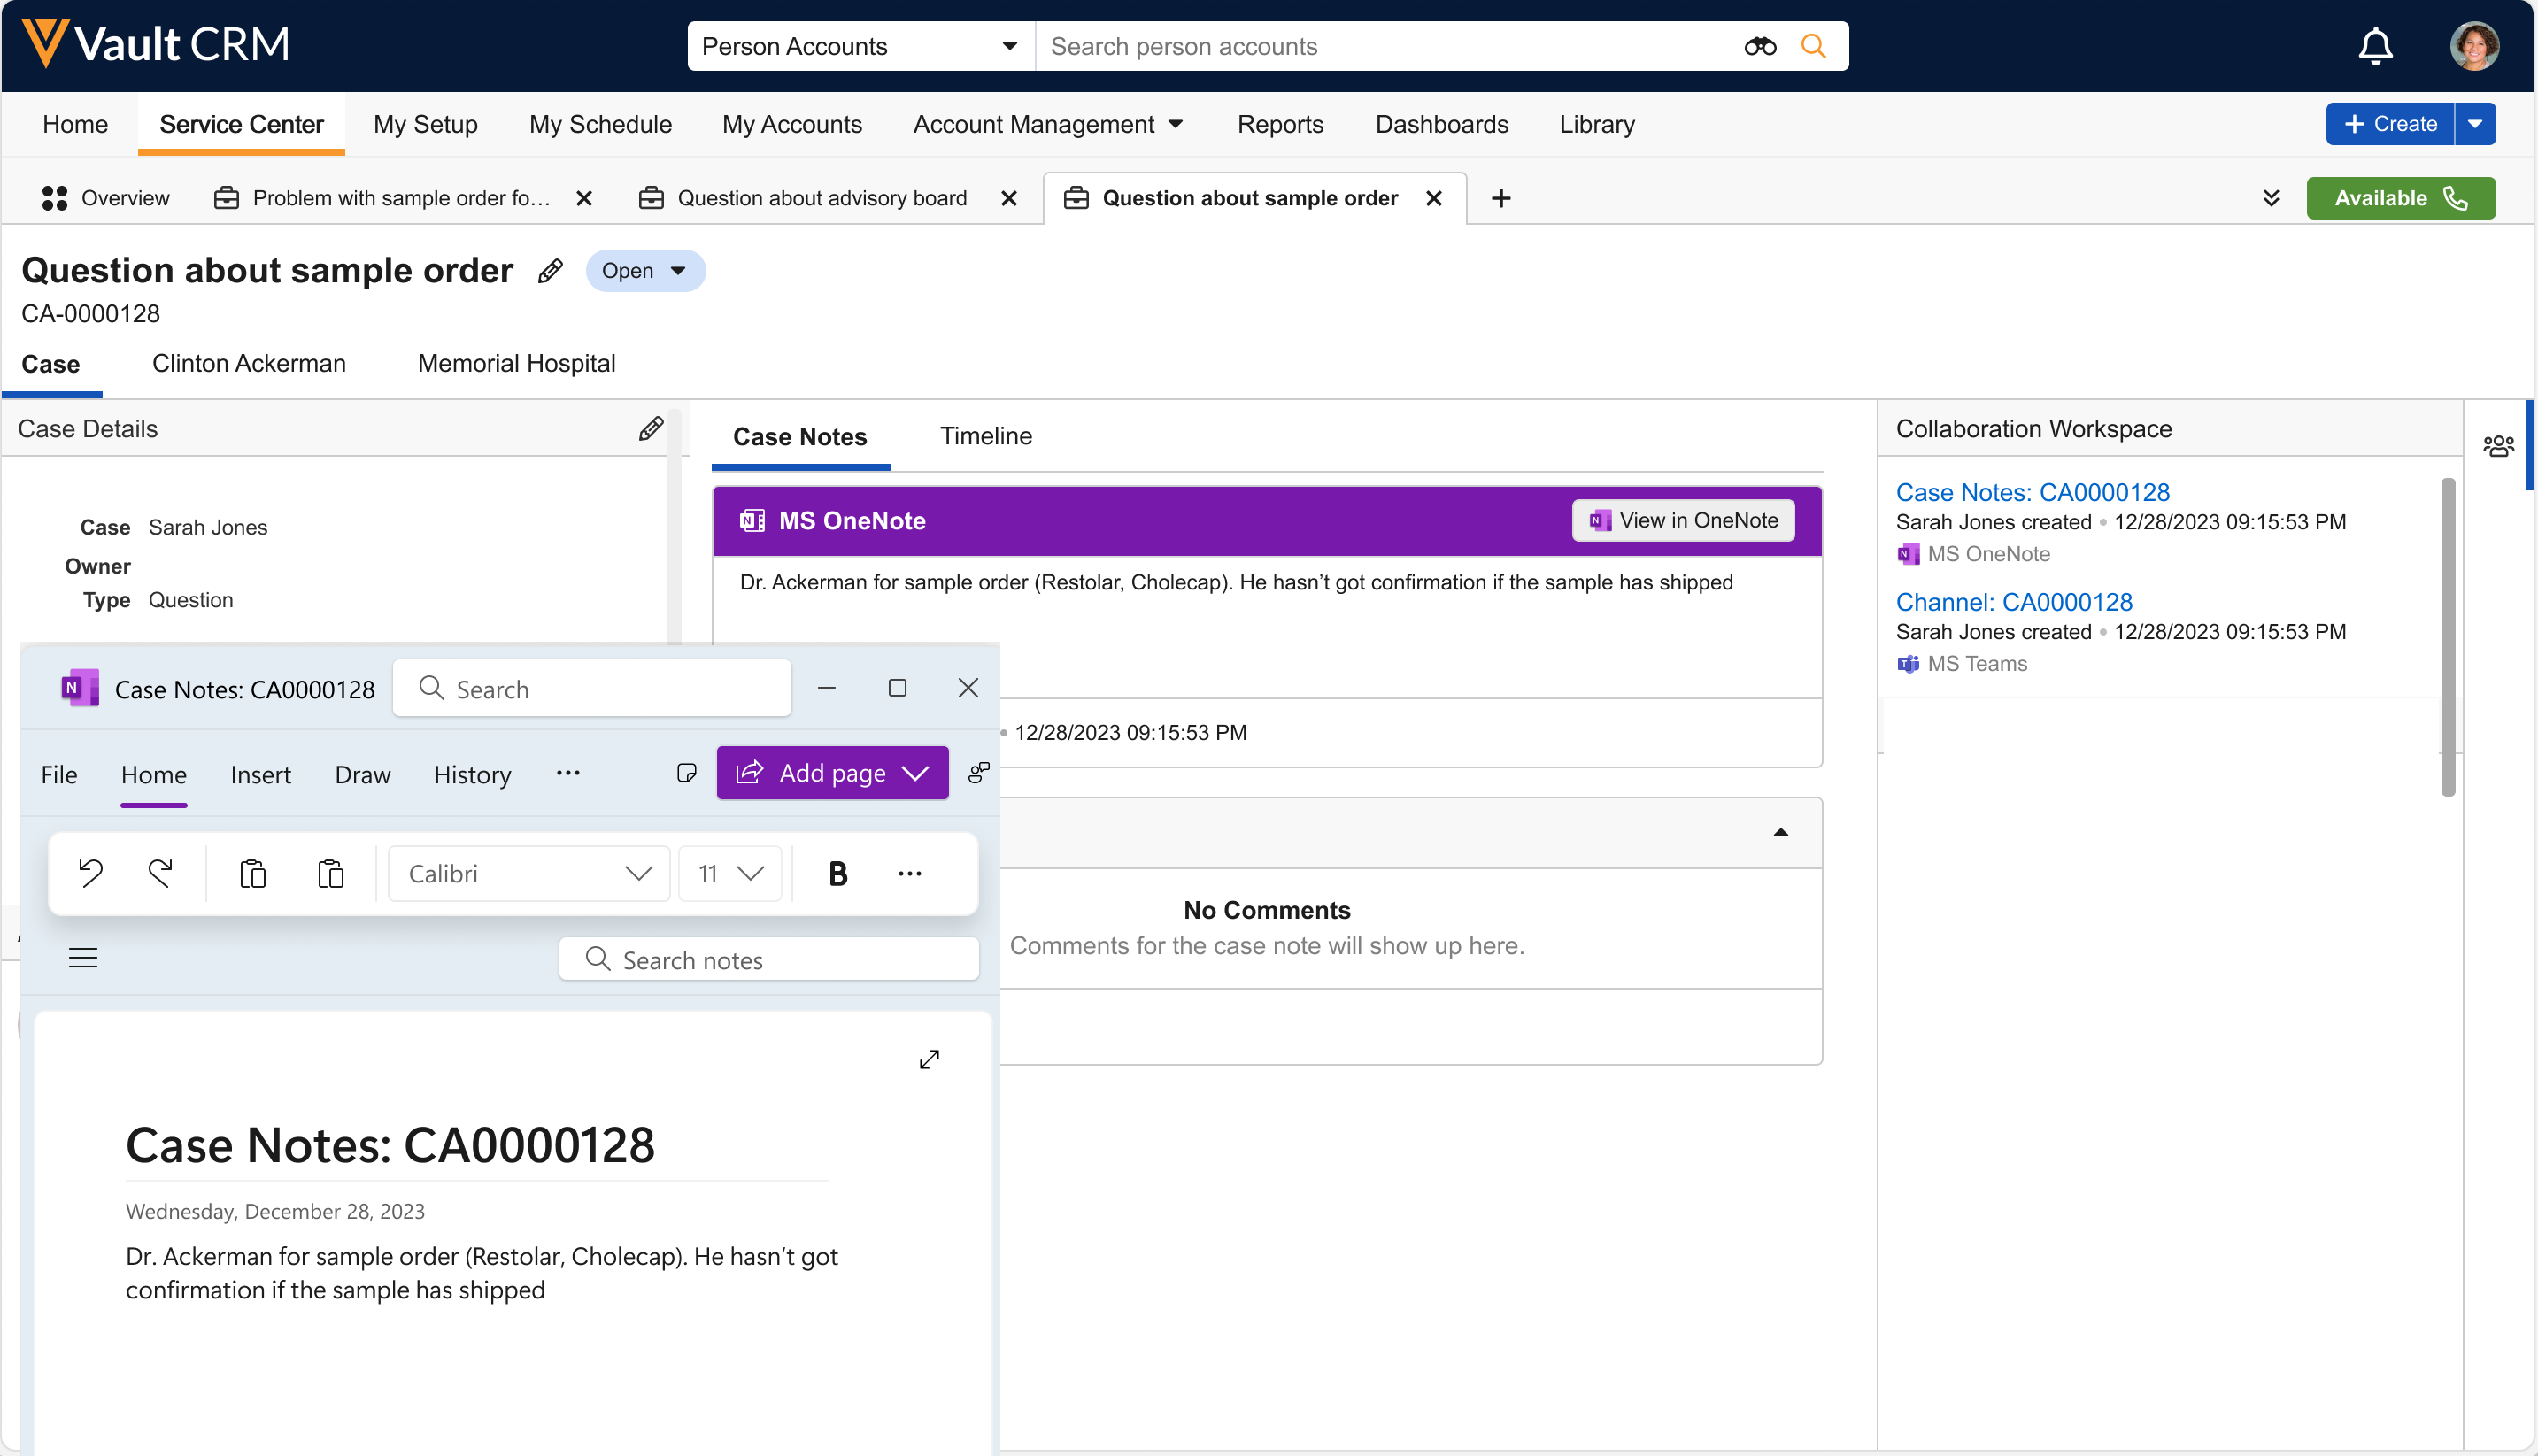Open the Insert tab in OneNote
This screenshot has width=2538, height=1456.
260,774
